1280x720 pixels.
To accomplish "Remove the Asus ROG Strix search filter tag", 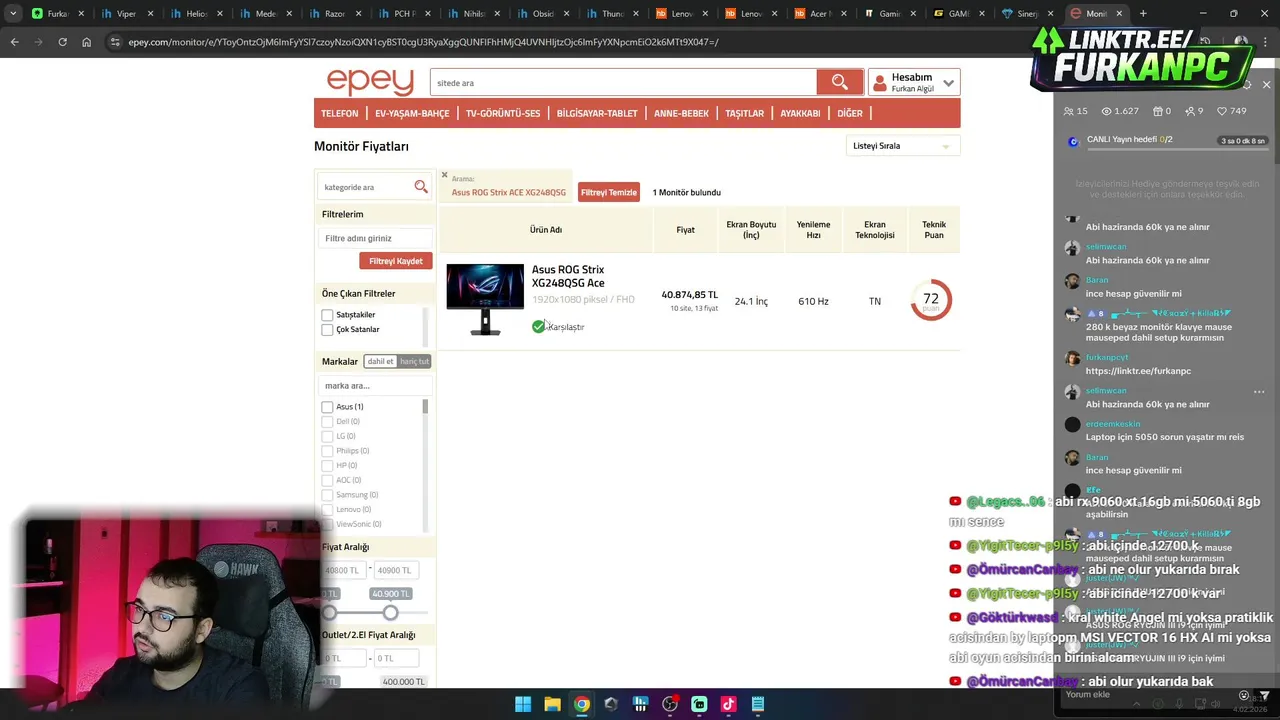I will pyautogui.click(x=445, y=175).
